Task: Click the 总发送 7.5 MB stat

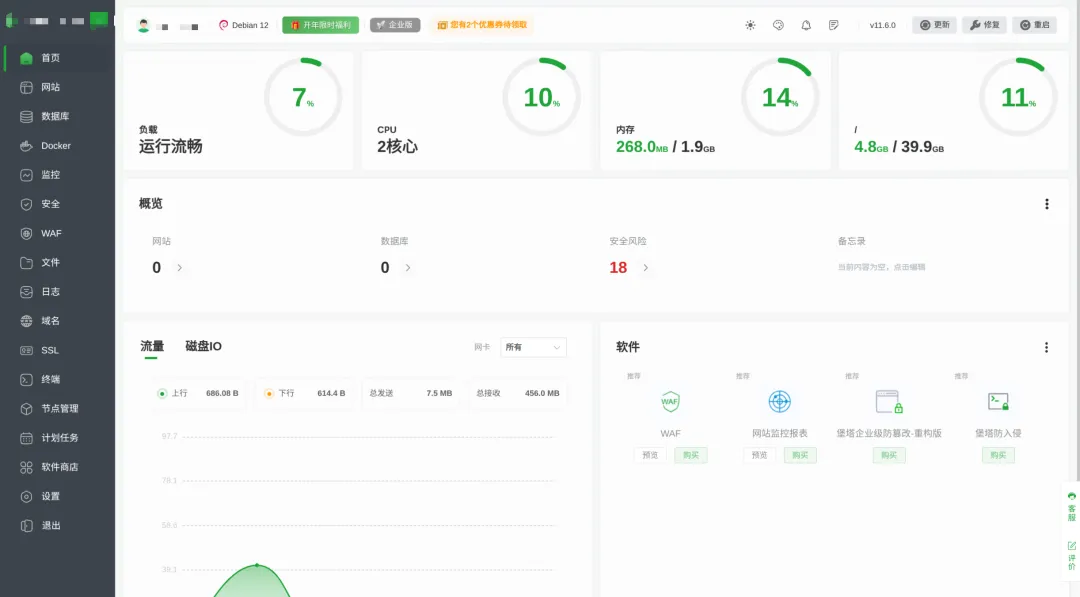Action: coord(411,393)
